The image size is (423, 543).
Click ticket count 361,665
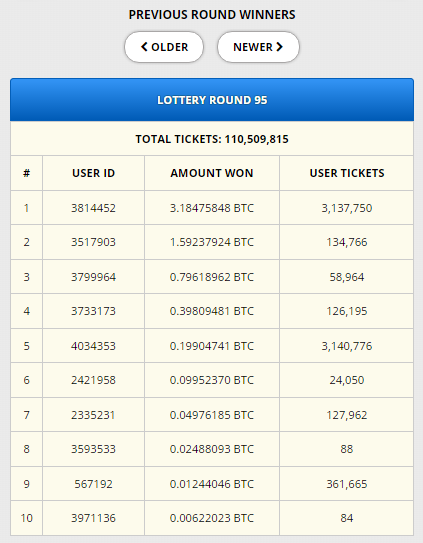[x=347, y=484]
